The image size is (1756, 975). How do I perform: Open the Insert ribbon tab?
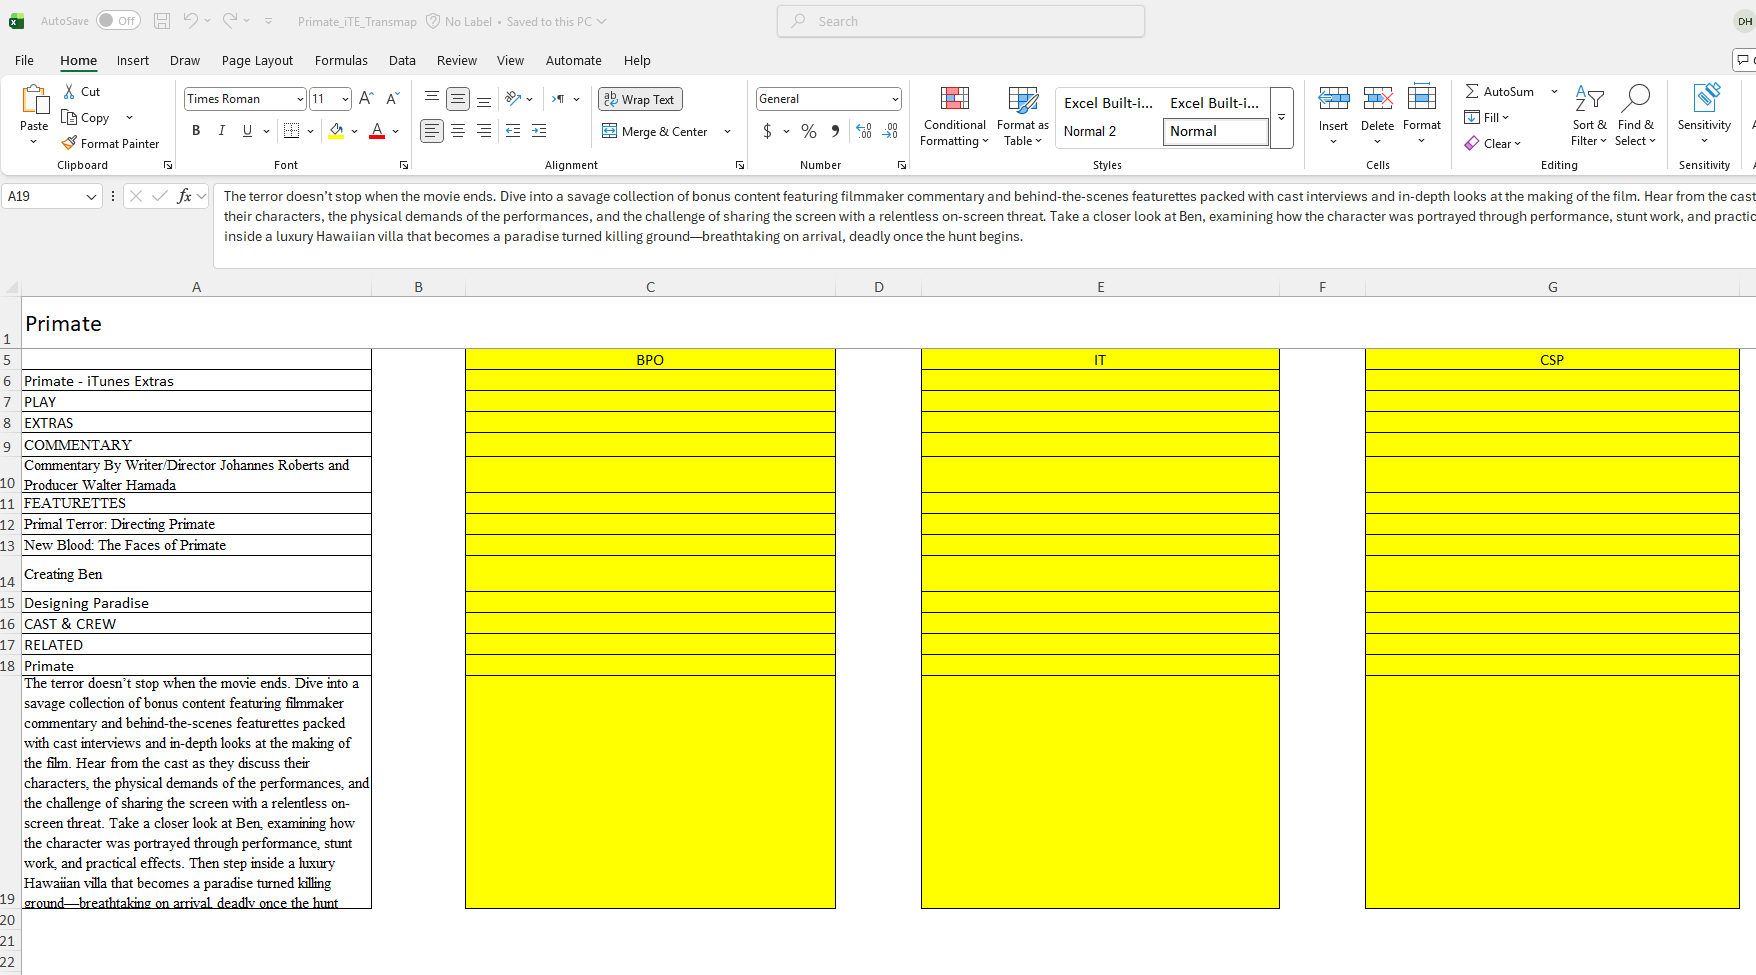click(x=133, y=60)
